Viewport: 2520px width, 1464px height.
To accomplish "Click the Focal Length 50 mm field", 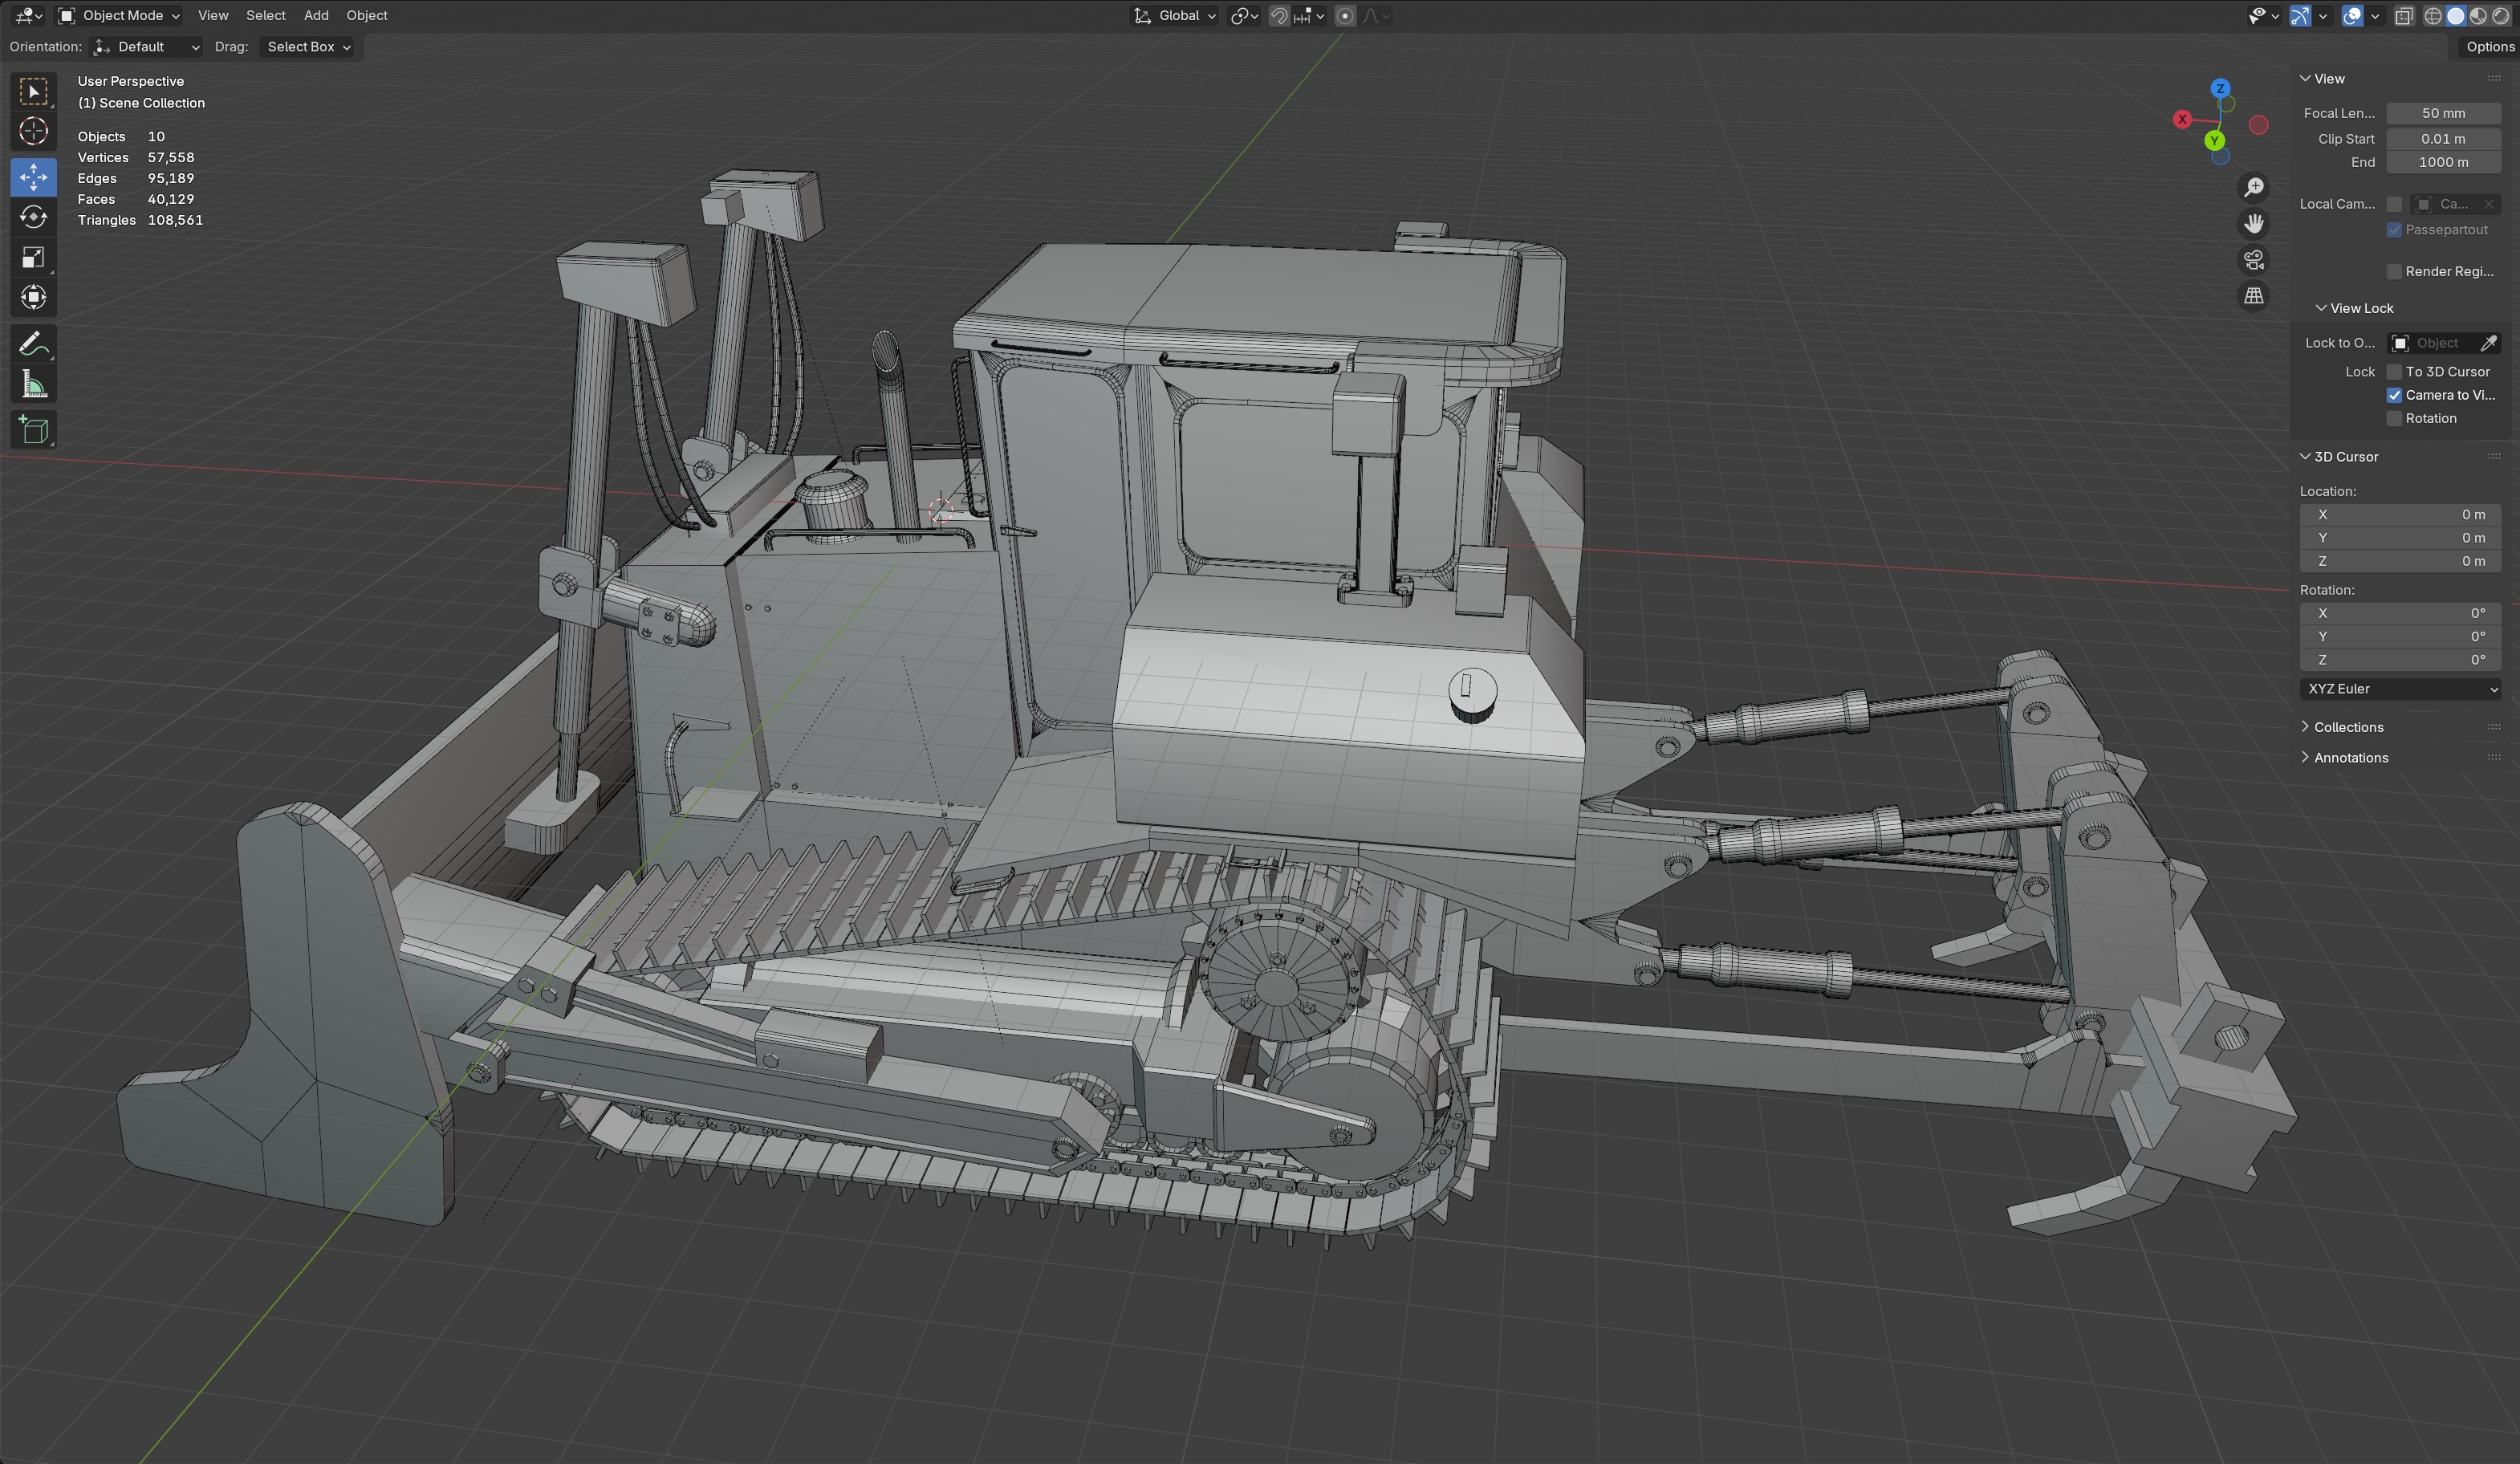I will pos(2443,113).
